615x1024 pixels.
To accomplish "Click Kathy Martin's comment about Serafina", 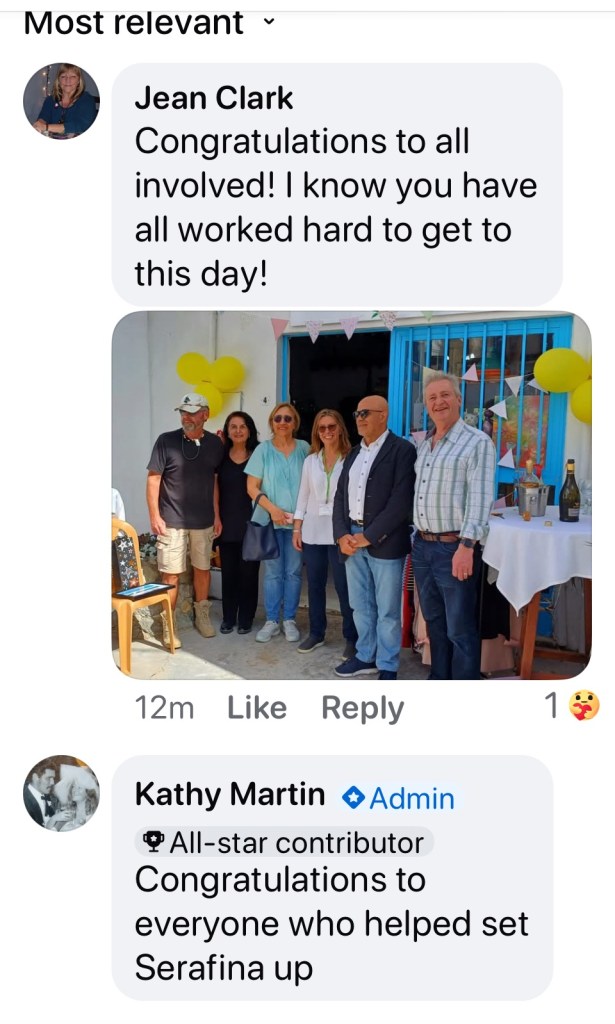I will (x=332, y=923).
